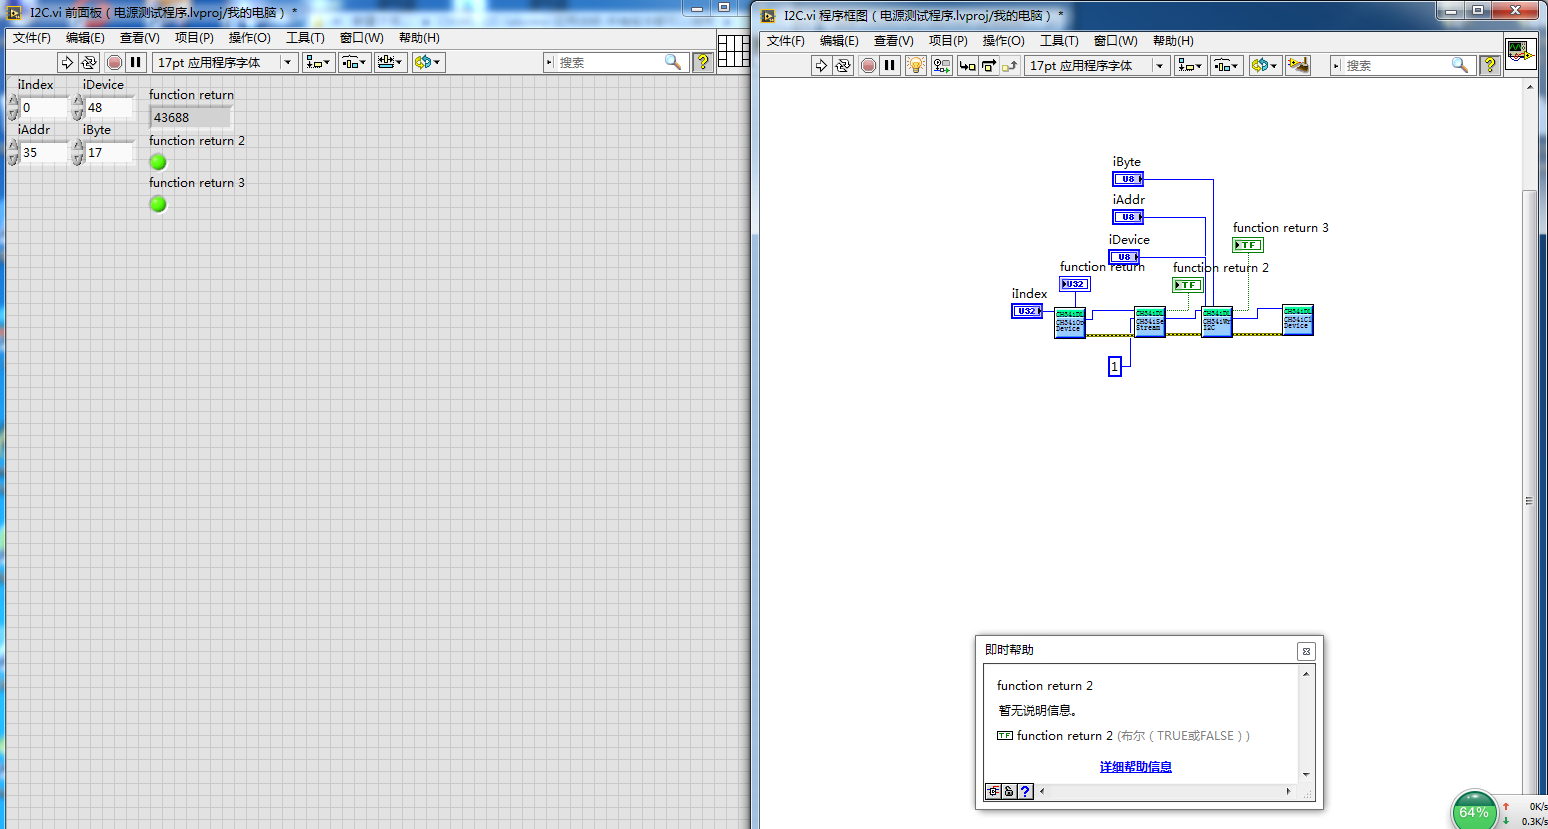Select iByte U8 terminal on block diagram
Screen dimensions: 1548x829
coord(1128,179)
